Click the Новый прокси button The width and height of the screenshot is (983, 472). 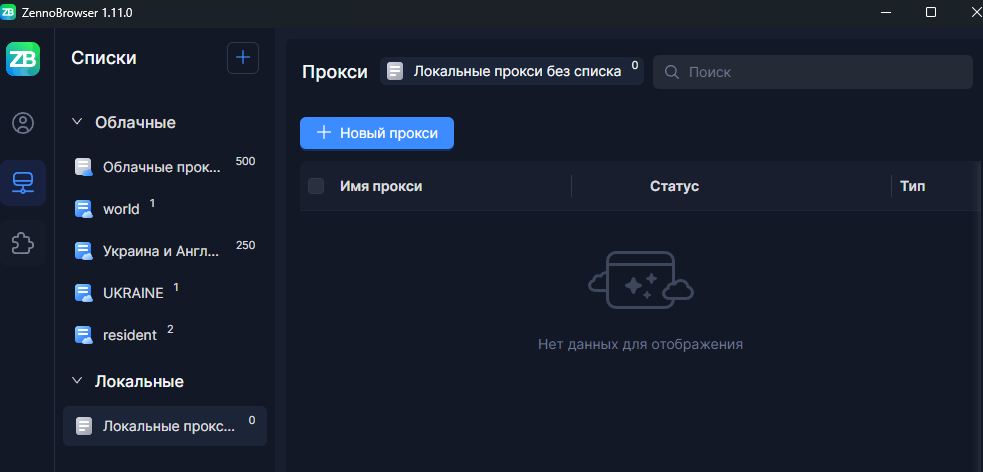tap(377, 133)
